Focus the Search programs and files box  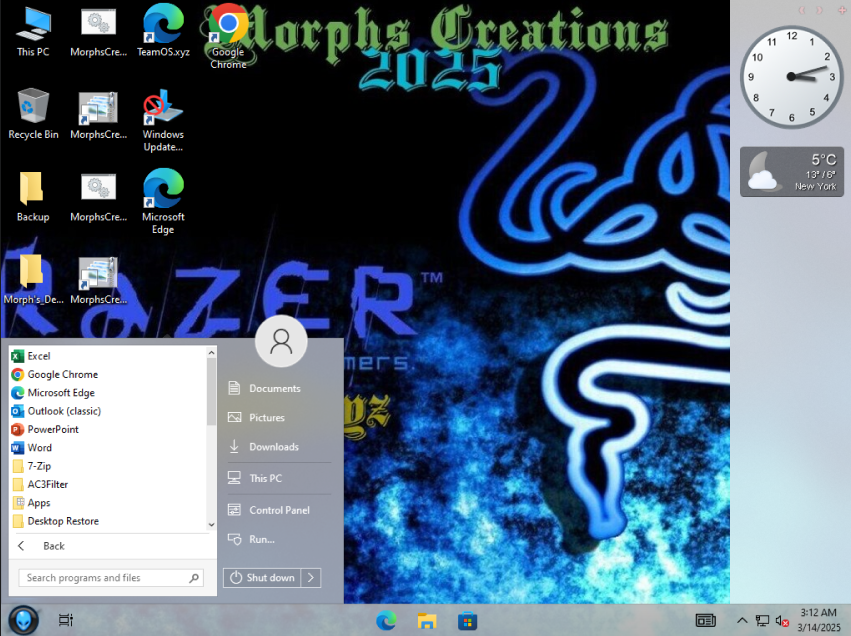tap(111, 578)
